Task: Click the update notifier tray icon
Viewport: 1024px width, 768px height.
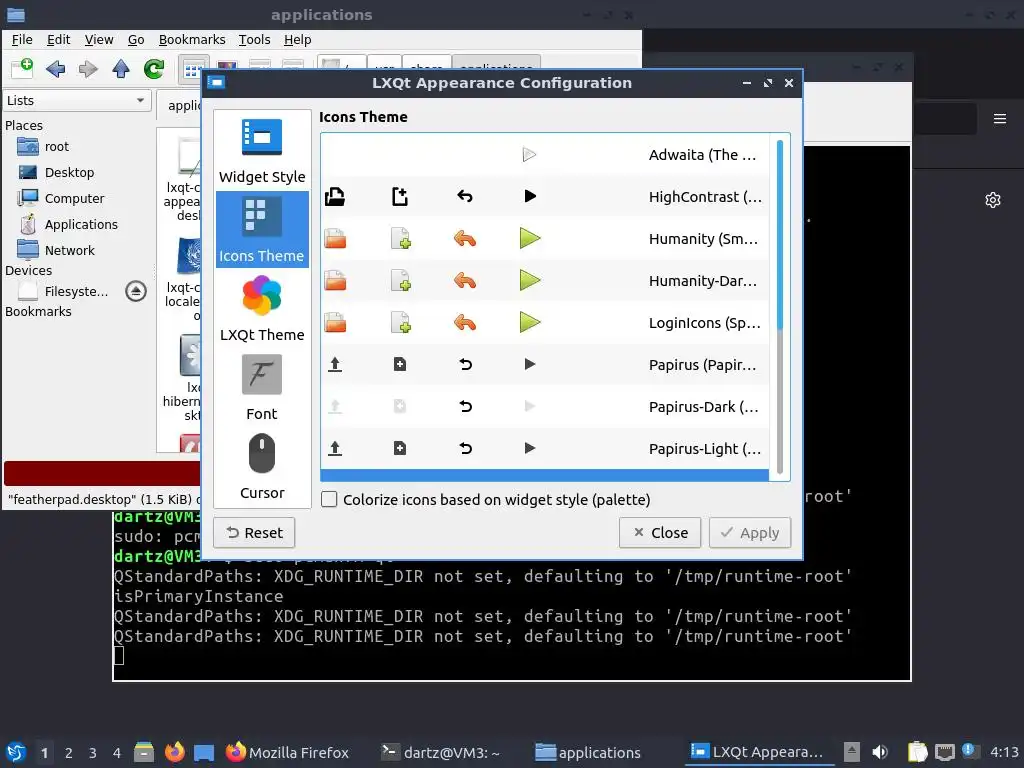Action: [x=970, y=751]
